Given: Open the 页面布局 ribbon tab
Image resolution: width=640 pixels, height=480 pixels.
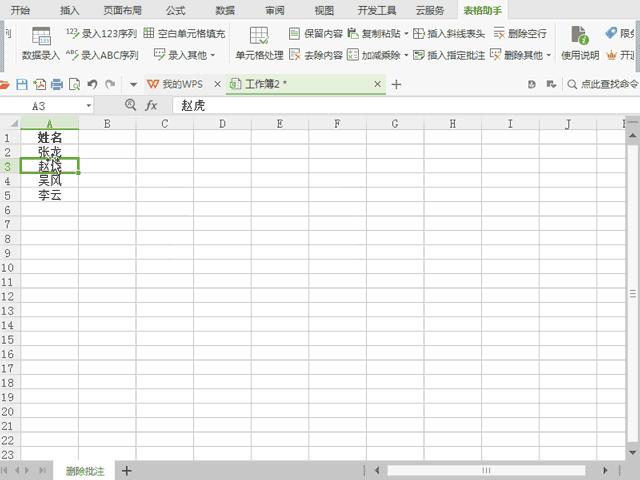Looking at the screenshot, I should [x=122, y=10].
